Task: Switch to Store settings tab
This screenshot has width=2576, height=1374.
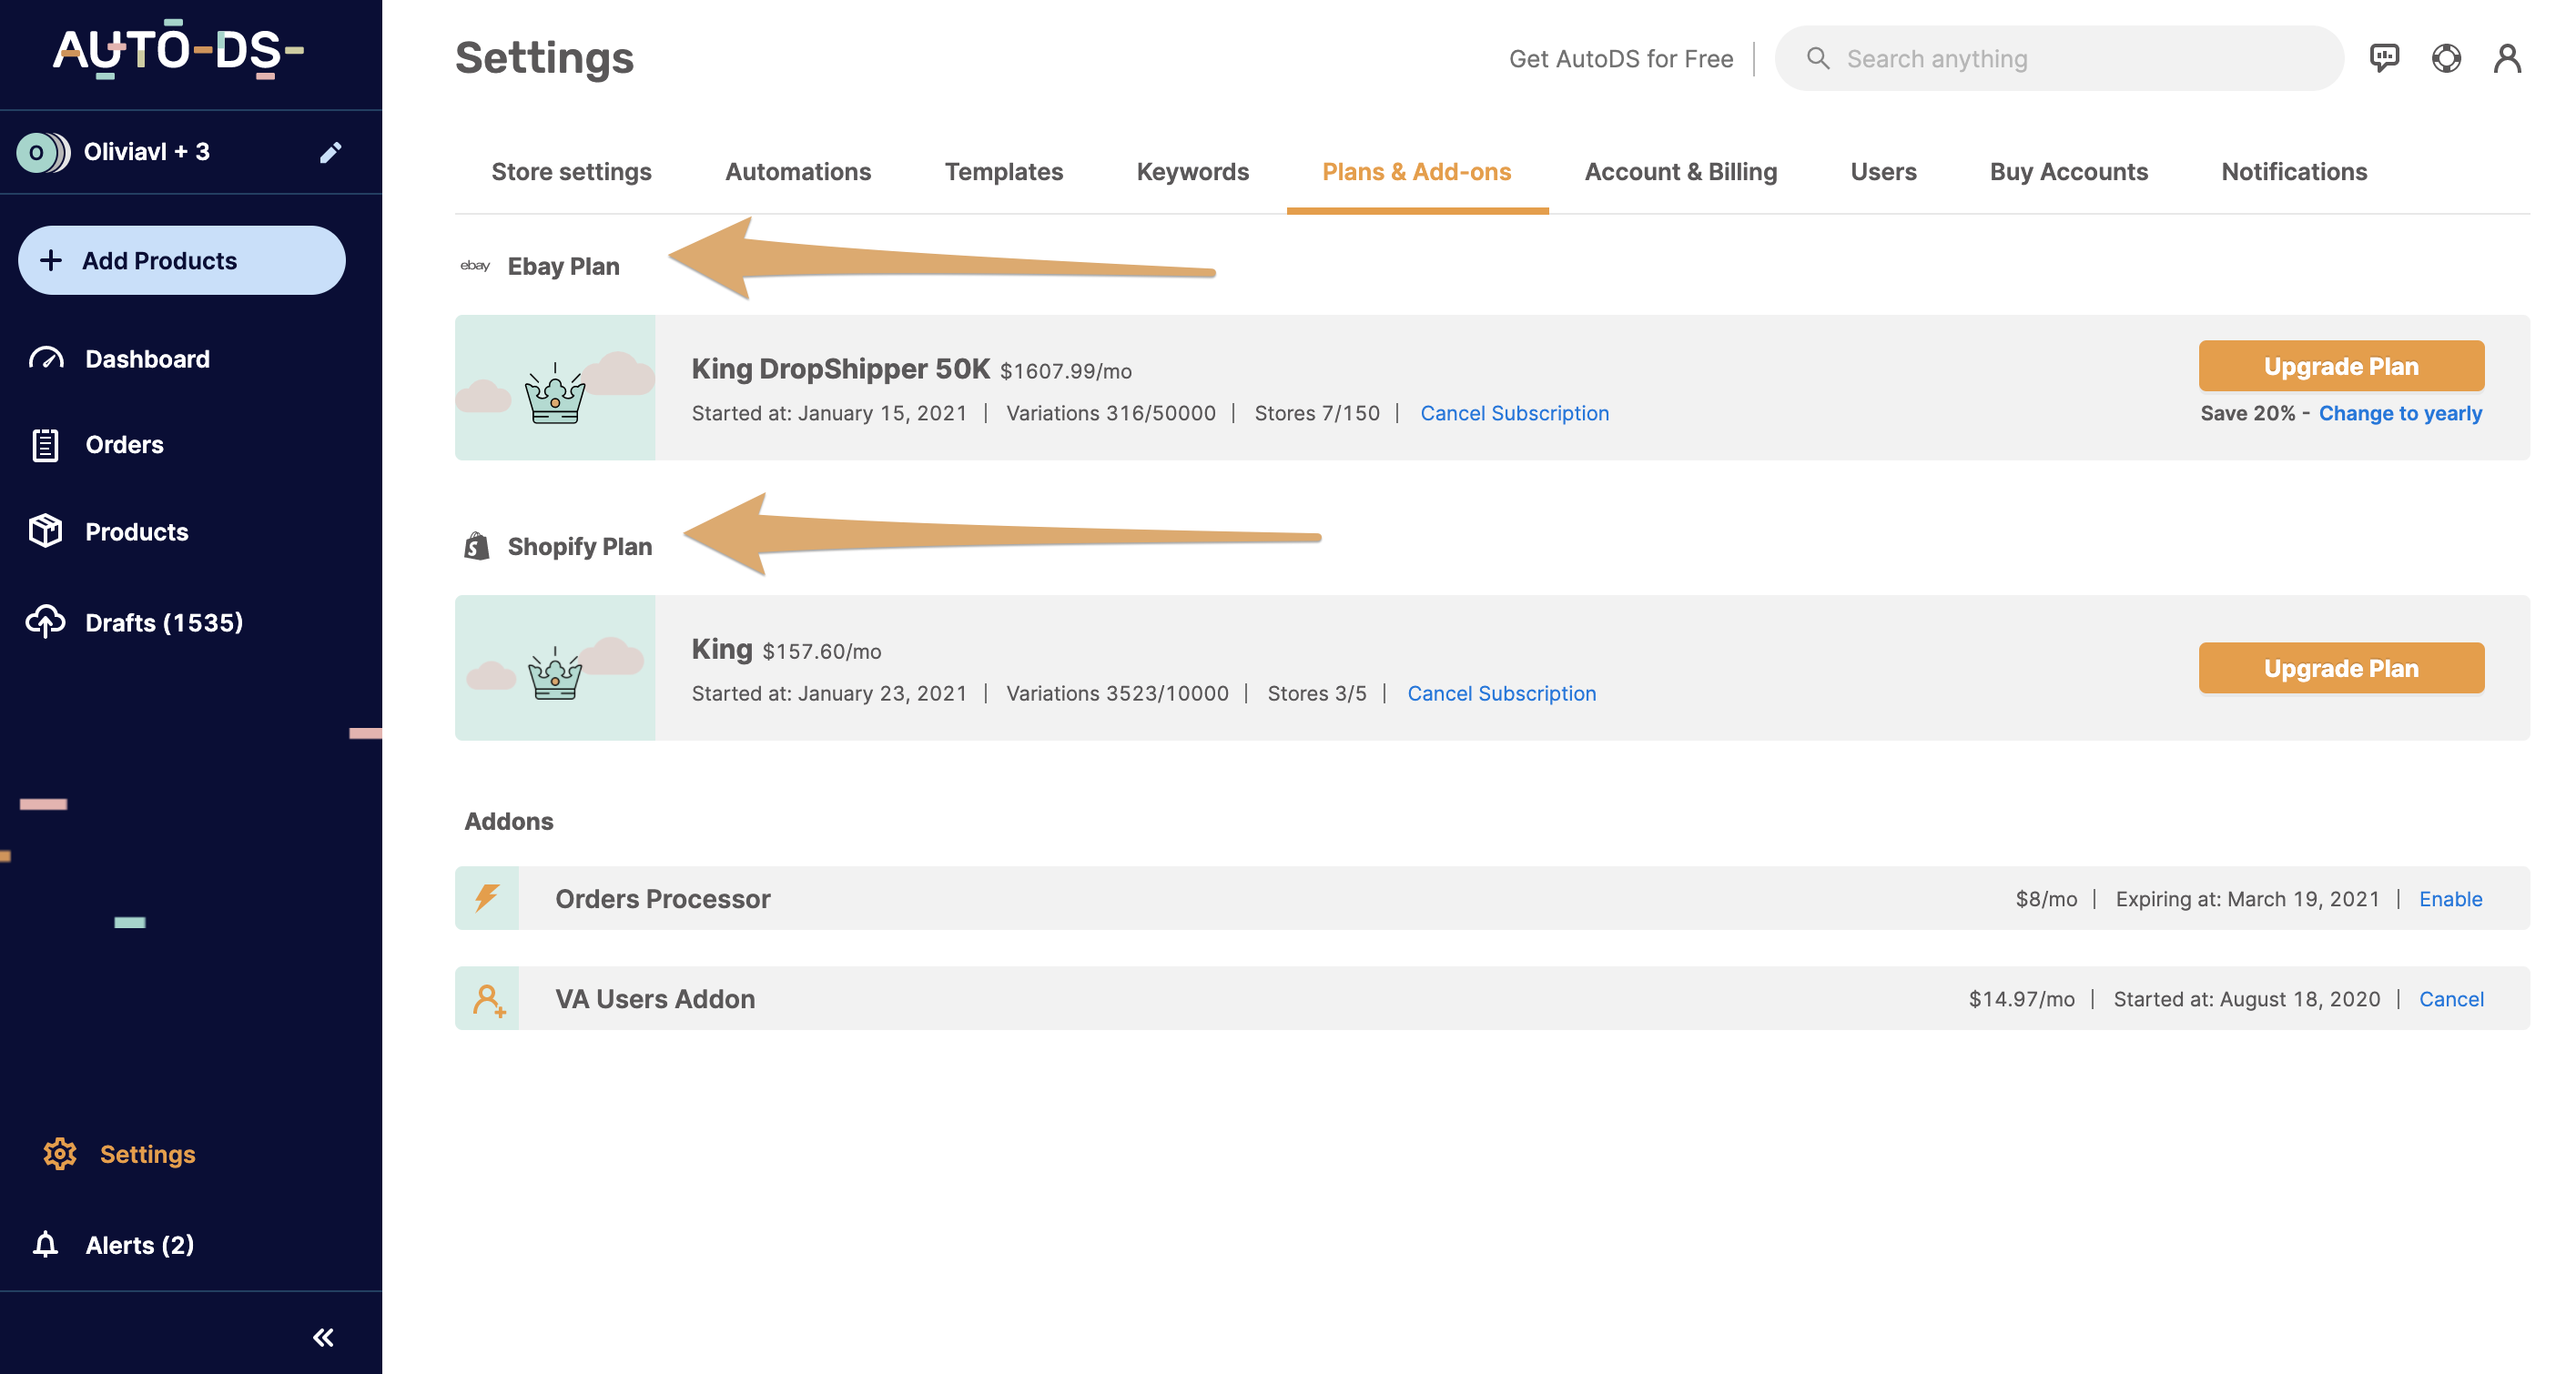Action: pyautogui.click(x=571, y=171)
